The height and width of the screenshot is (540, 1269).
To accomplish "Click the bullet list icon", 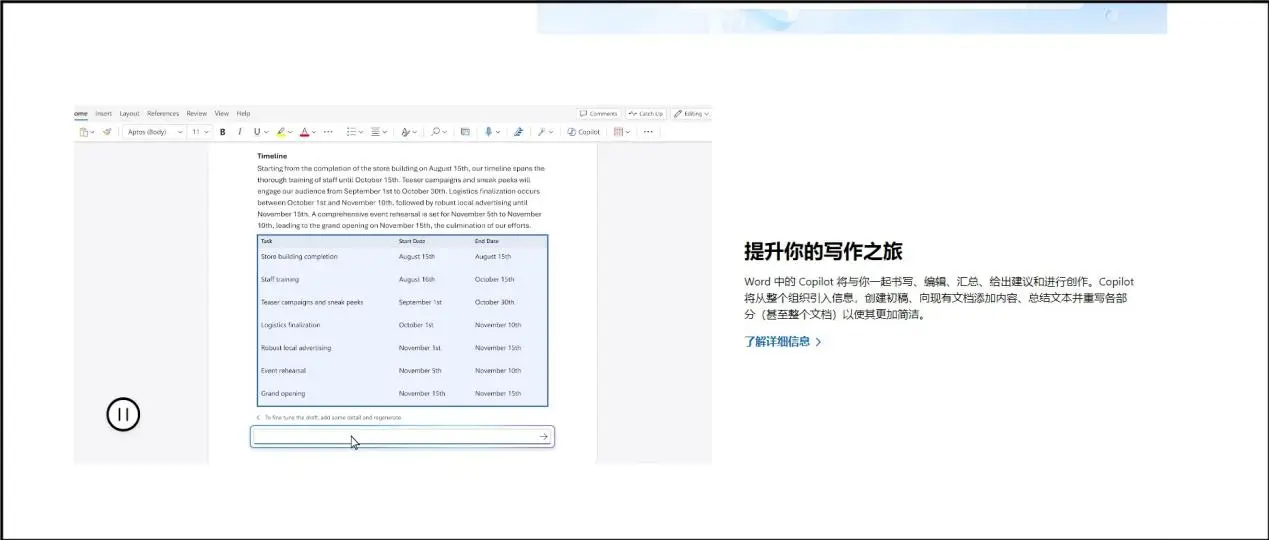I will pyautogui.click(x=351, y=132).
